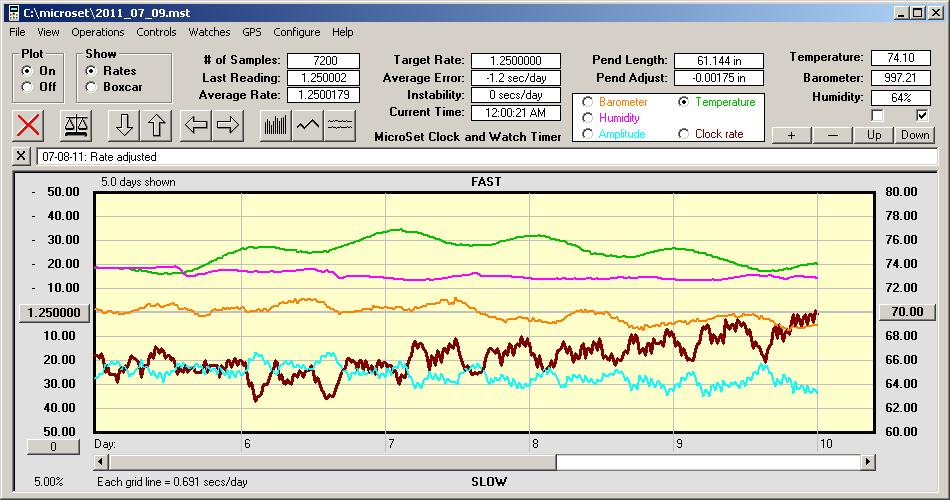
Task: Click the Last Reading value field
Action: coord(324,78)
